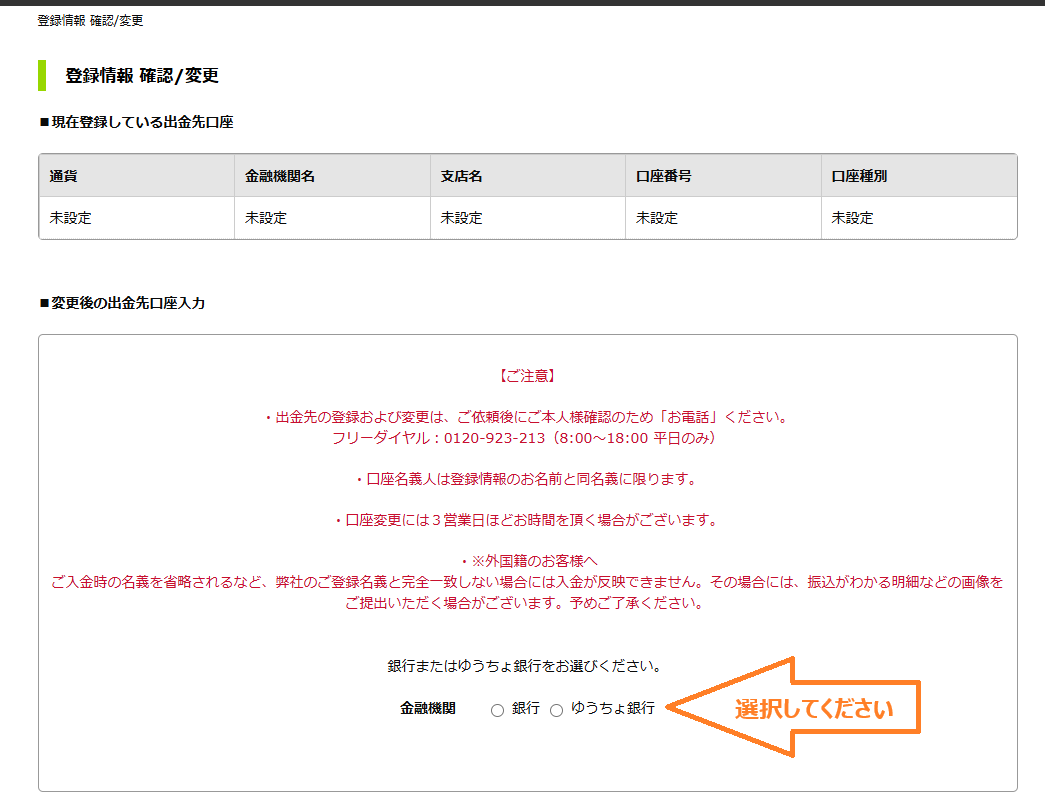Screen dimensions: 1045x796
Task: Click the フリーダイヤル 0120-923-213 phone number line
Action: (x=526, y=438)
